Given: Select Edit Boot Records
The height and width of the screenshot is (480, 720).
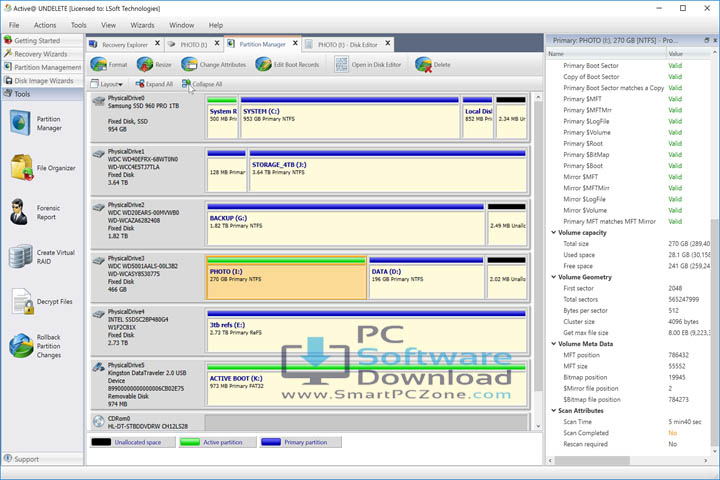Looking at the screenshot, I should pos(287,65).
